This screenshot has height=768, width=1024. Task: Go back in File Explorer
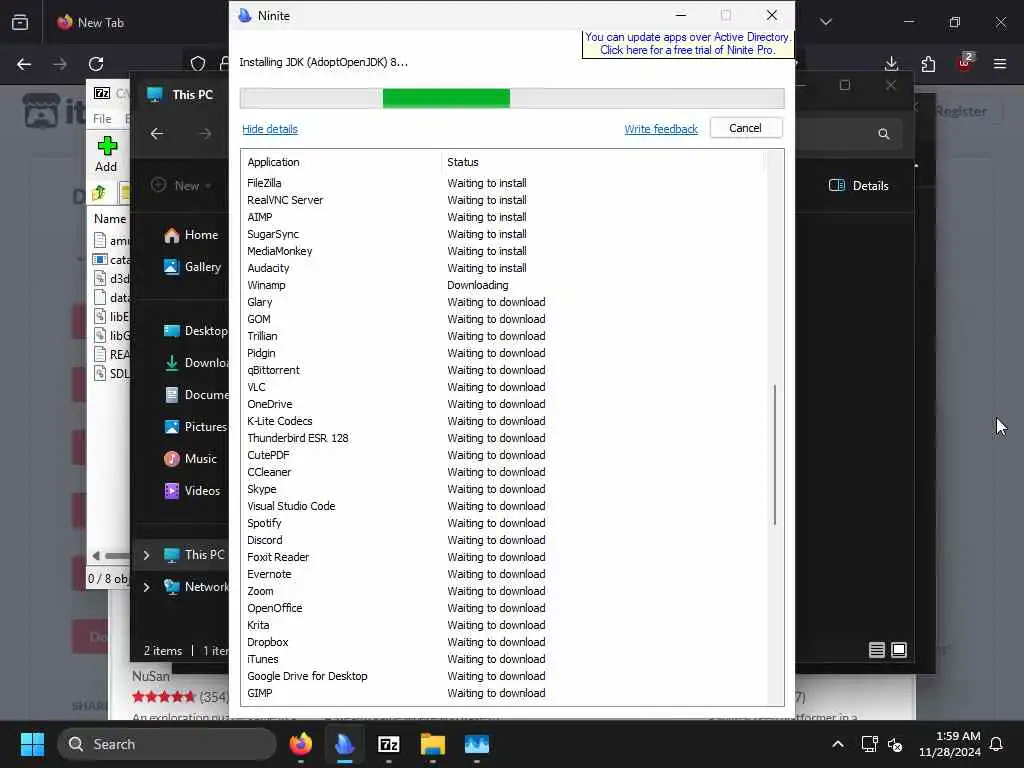point(157,134)
